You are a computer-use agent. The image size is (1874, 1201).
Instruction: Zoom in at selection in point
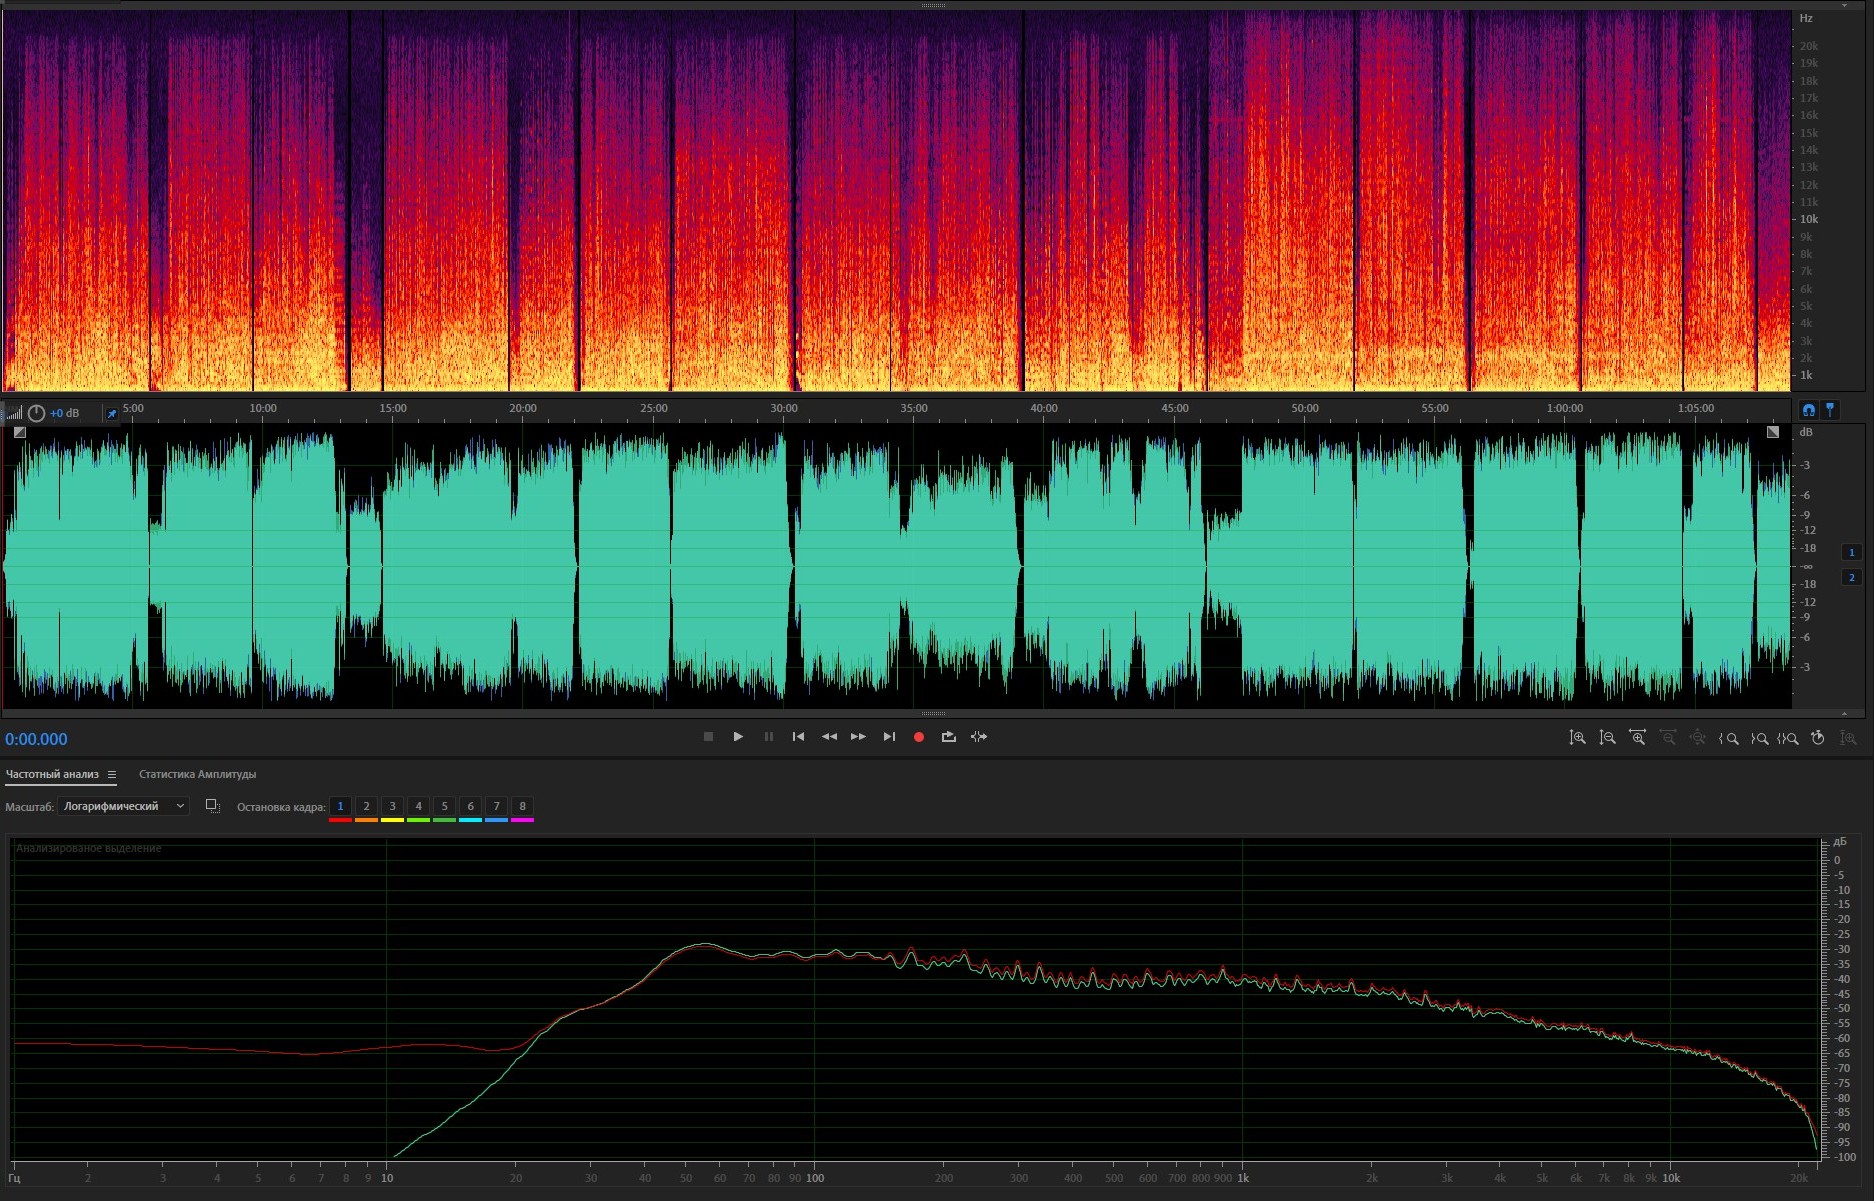coord(1728,738)
